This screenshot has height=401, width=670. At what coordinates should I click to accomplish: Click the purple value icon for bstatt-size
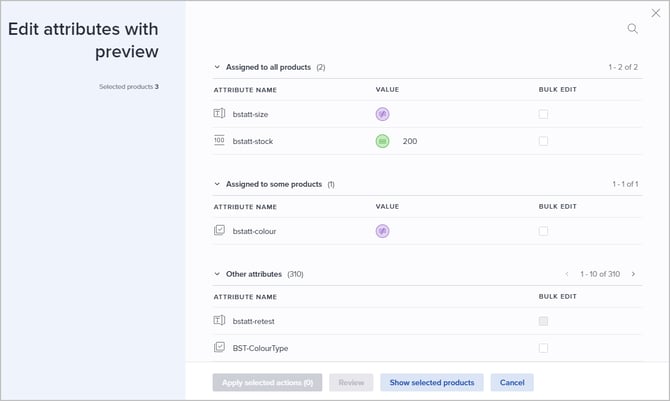click(x=382, y=114)
